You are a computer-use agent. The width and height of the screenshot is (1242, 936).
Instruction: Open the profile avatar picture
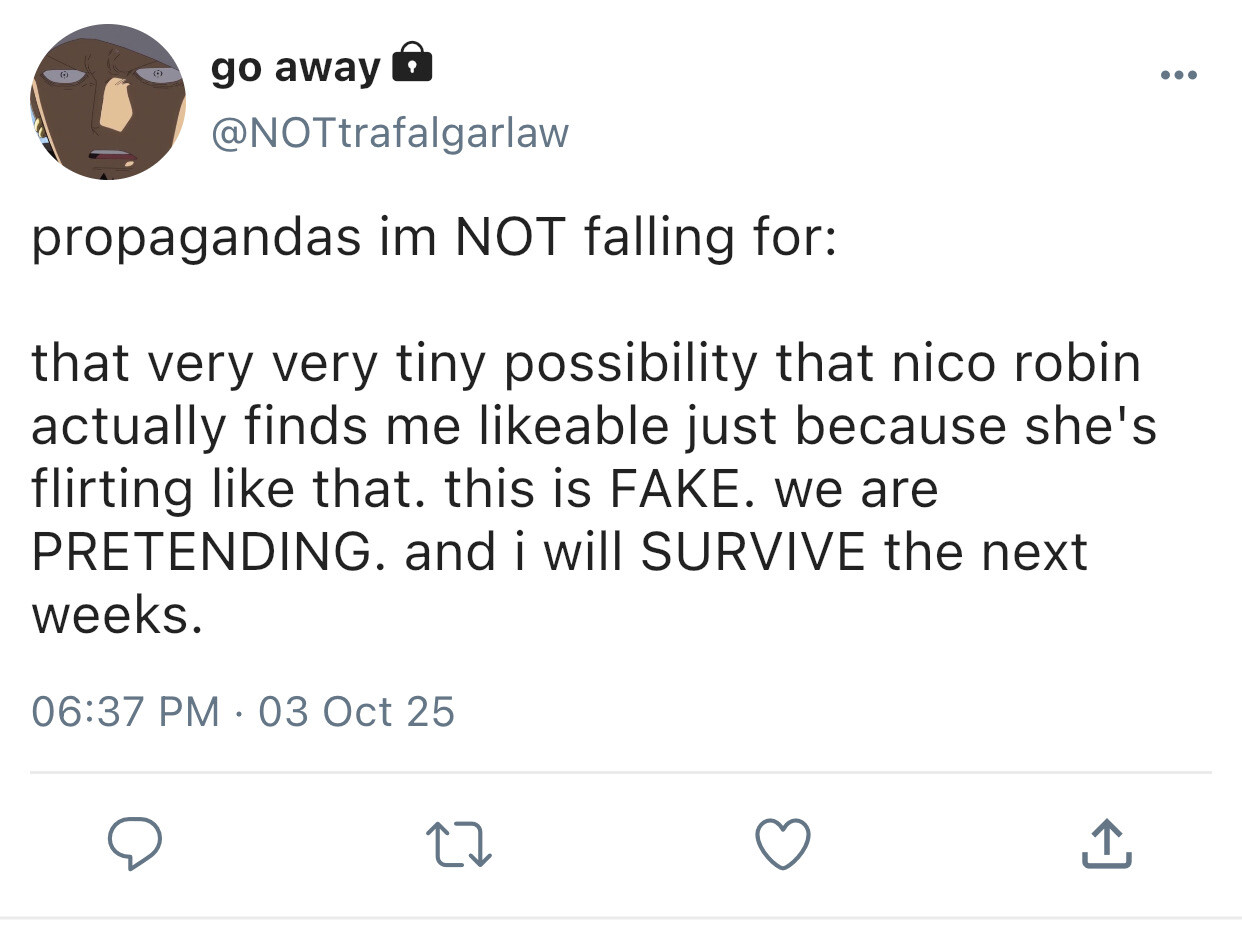[106, 103]
